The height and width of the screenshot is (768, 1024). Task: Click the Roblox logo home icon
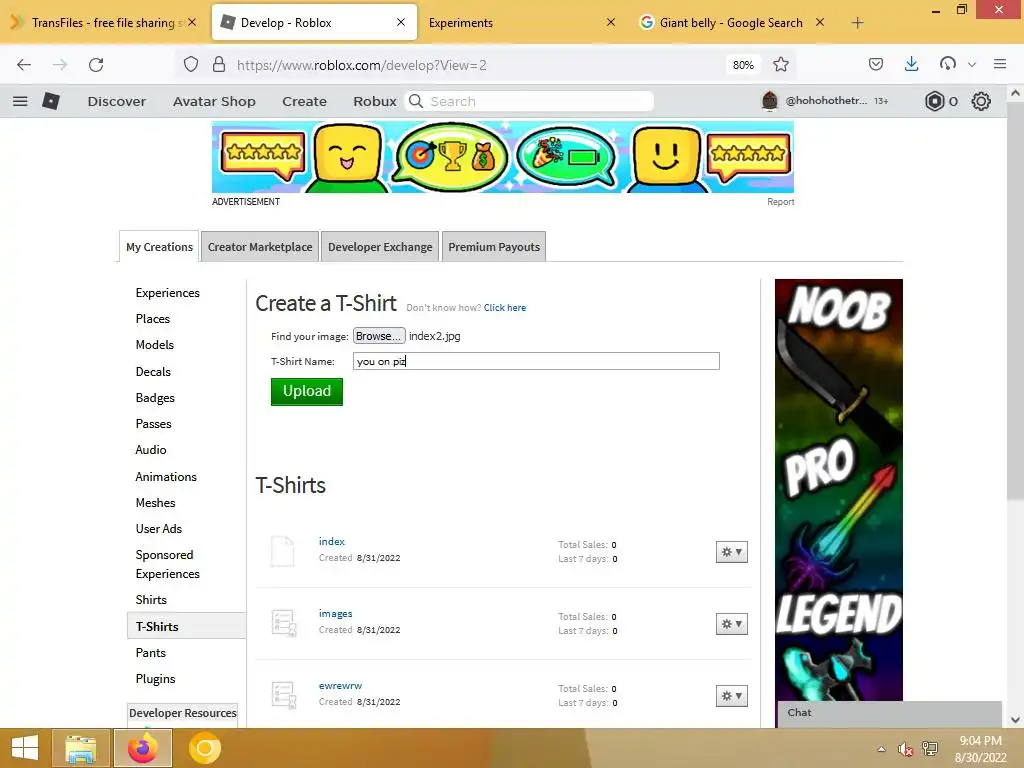tap(51, 101)
